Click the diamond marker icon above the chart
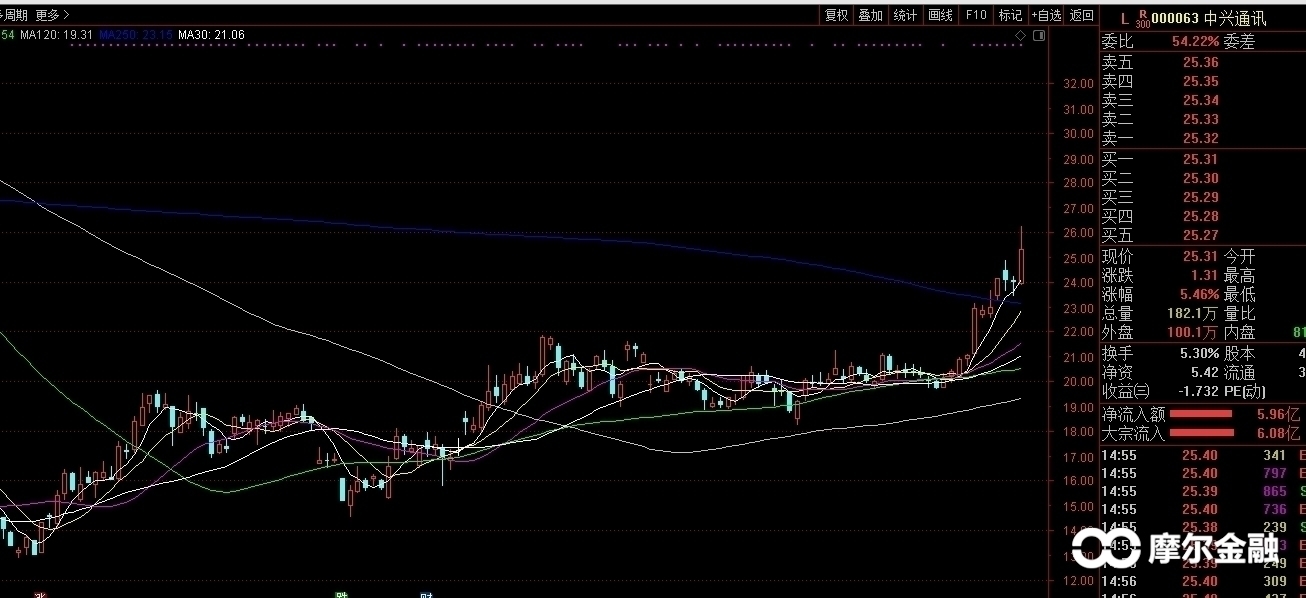Viewport: 1306px width, 598px height. [1020, 35]
